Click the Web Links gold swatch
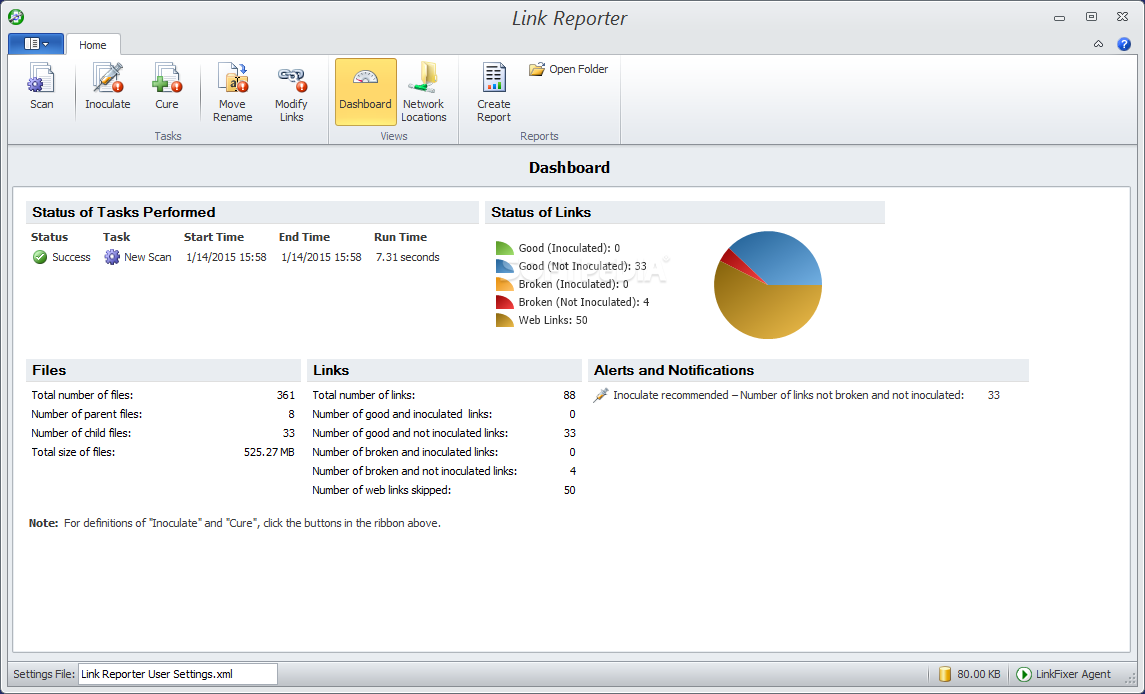 coord(505,320)
